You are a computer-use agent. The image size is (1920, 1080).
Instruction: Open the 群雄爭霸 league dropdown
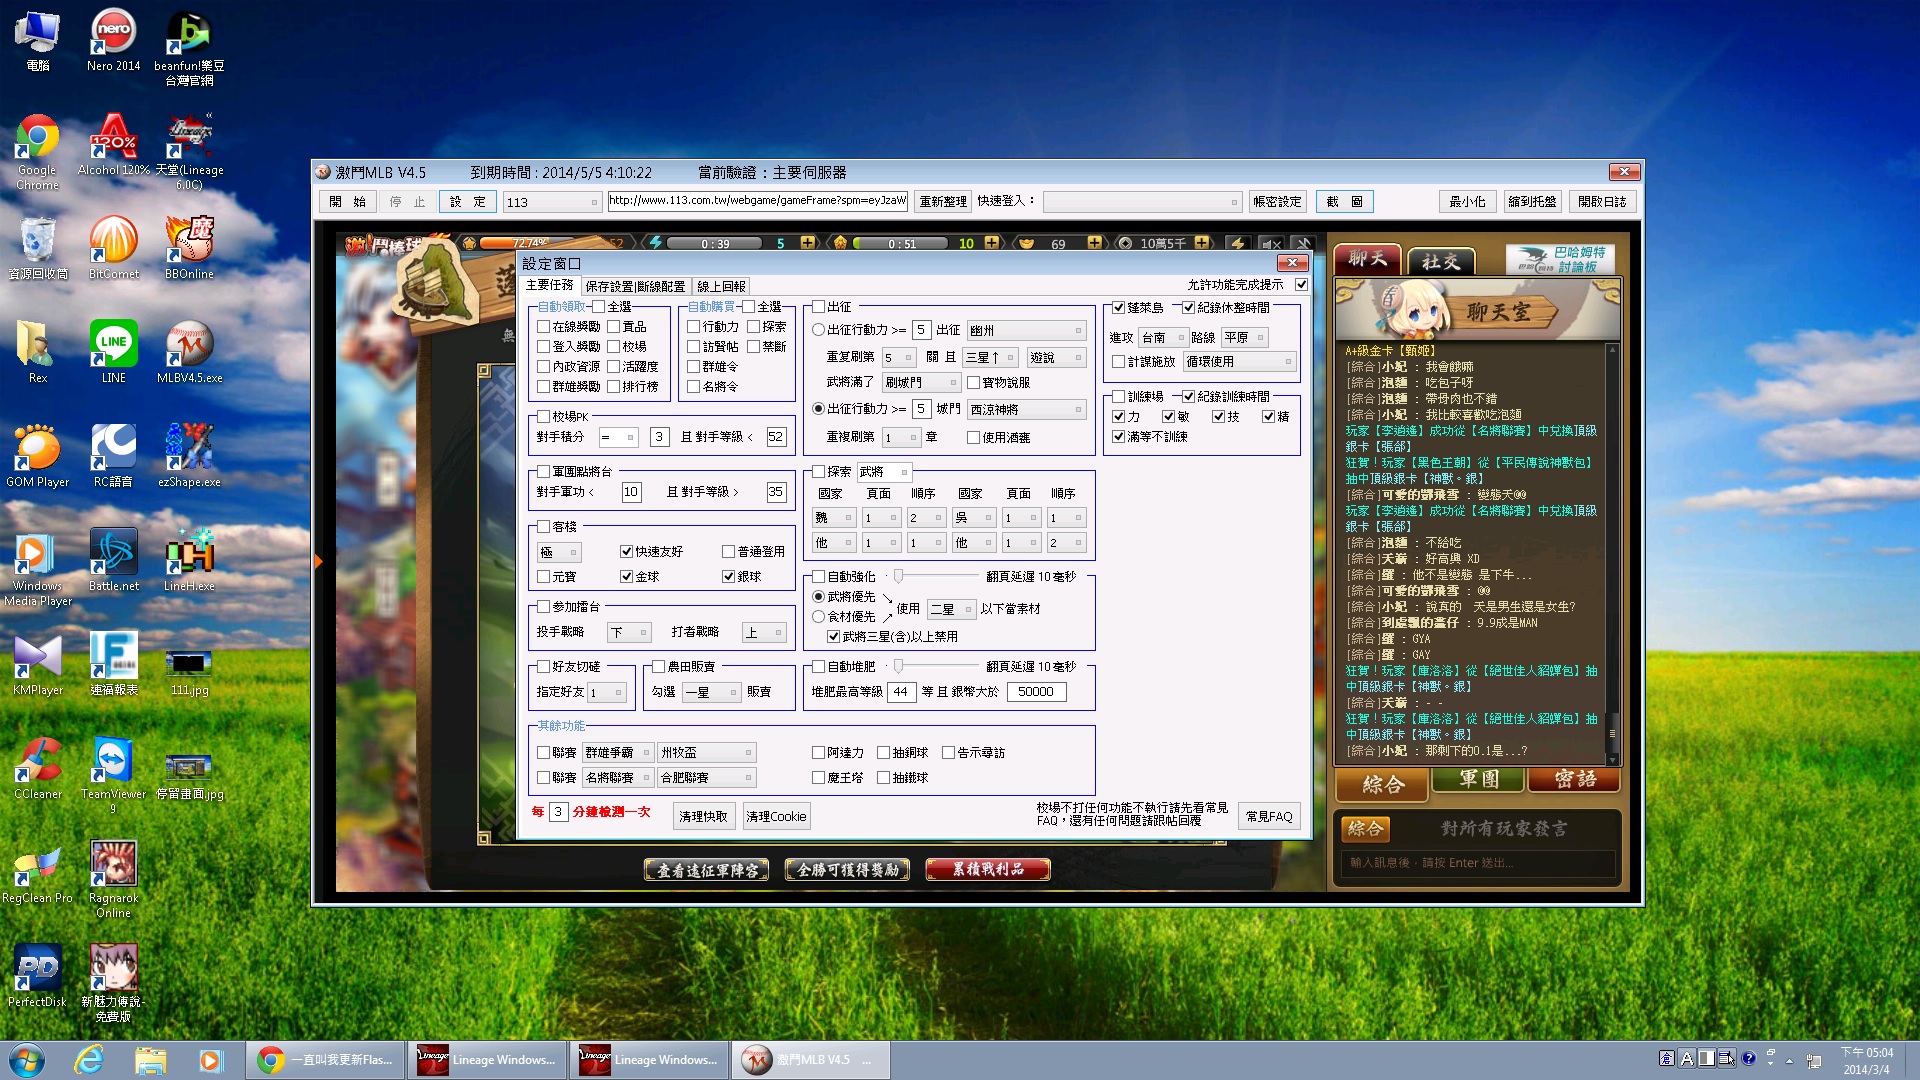[618, 753]
